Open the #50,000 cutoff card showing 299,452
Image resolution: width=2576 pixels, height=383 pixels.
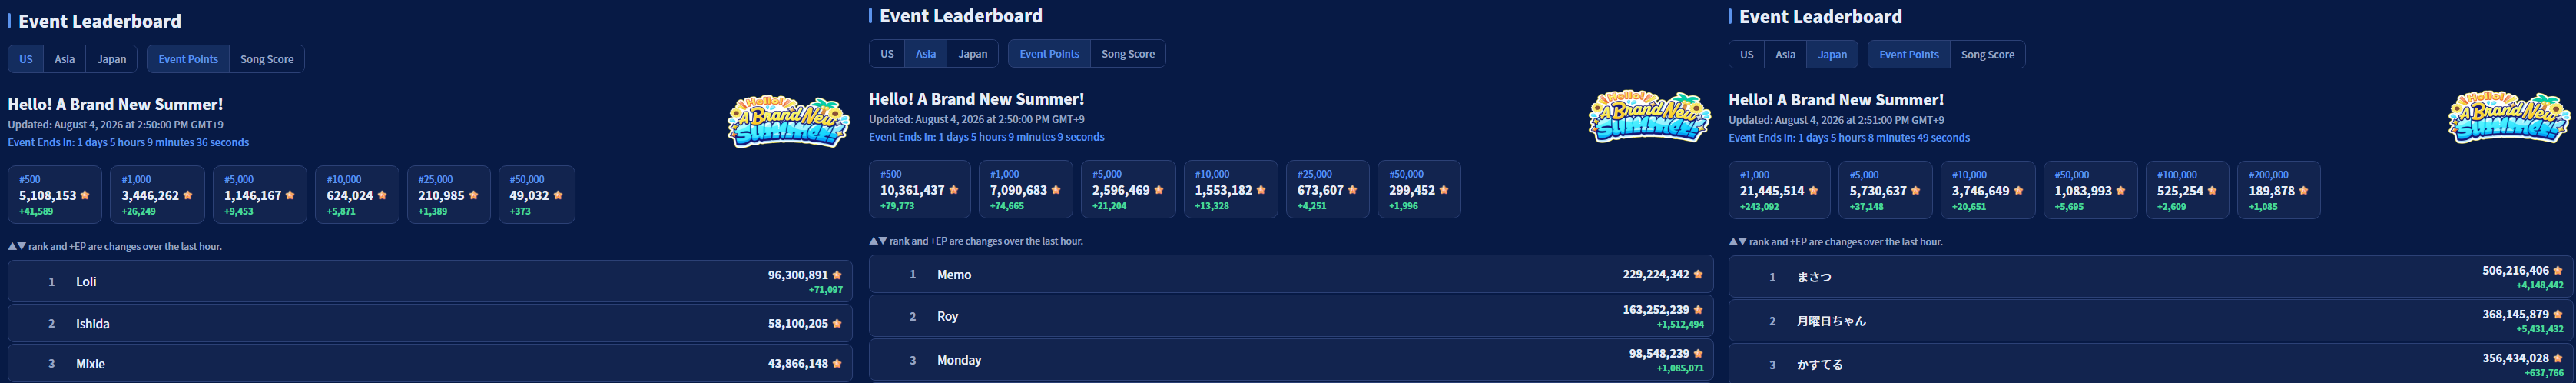point(1418,189)
